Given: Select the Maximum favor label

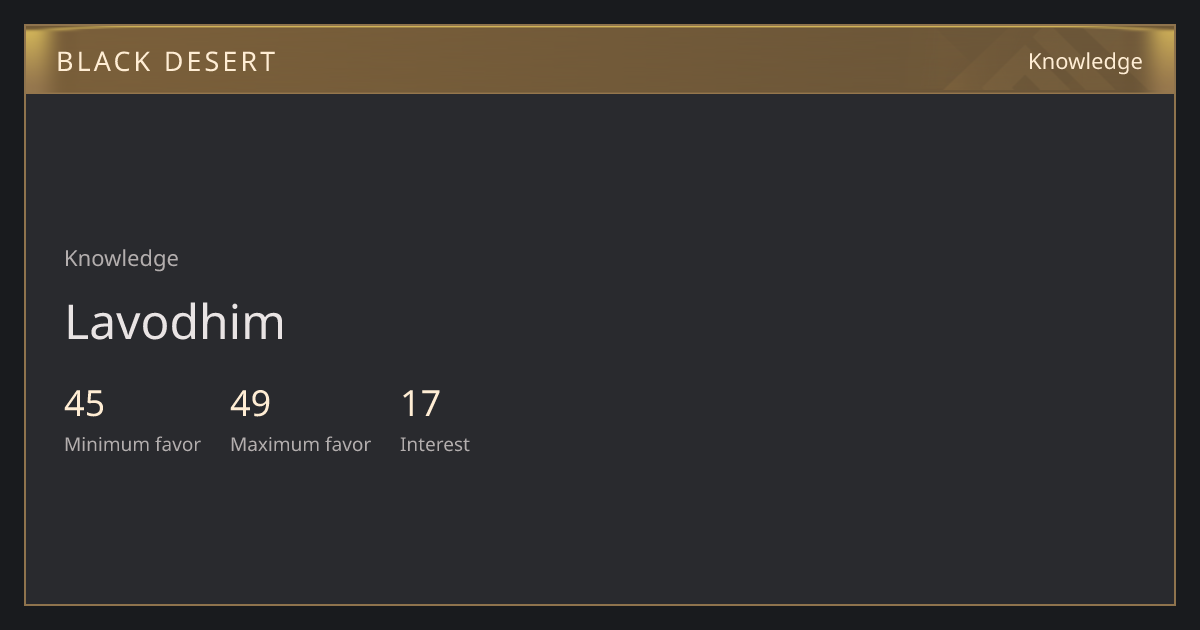Looking at the screenshot, I should [300, 444].
